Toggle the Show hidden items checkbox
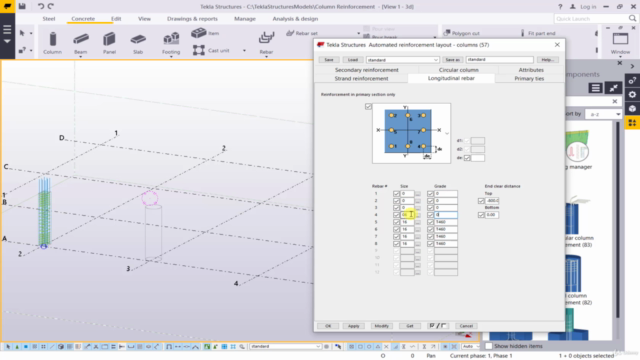The height and width of the screenshot is (360, 640). pos(489,346)
